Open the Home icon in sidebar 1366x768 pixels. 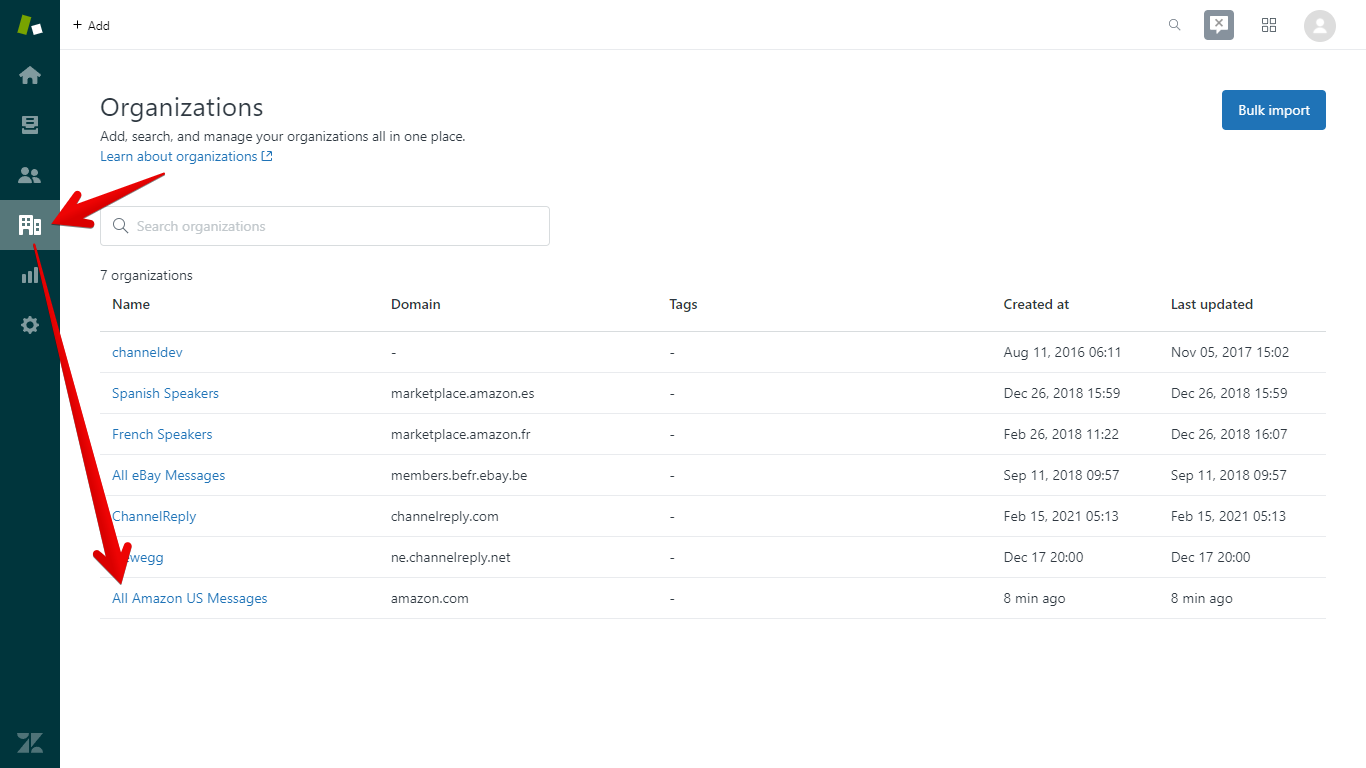tap(30, 75)
